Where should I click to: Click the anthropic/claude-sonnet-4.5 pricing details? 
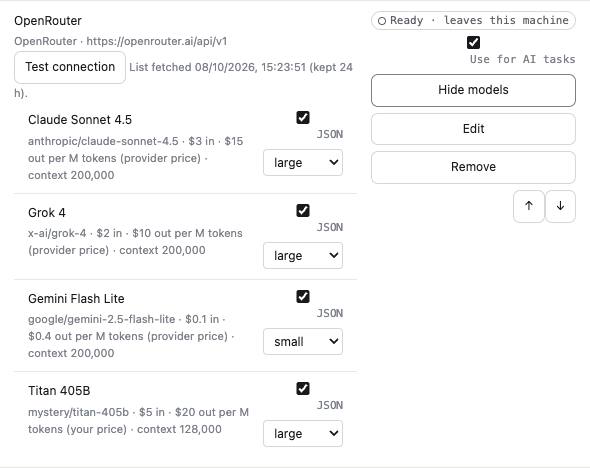point(135,158)
